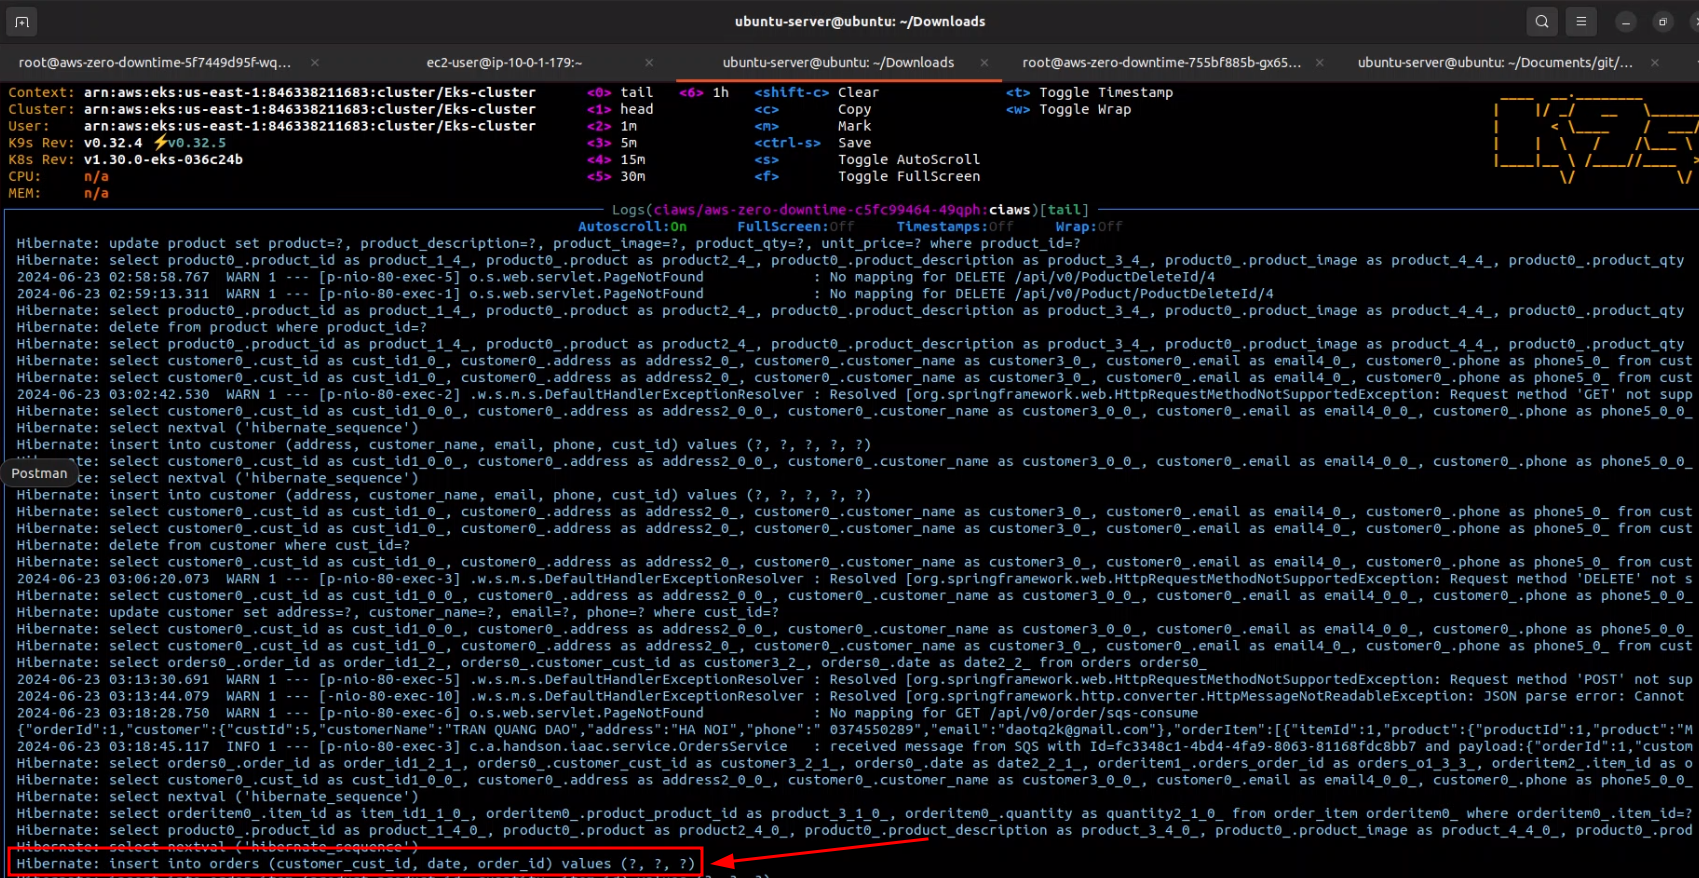Viewport: 1699px width, 878px height.
Task: Open the new terminal tab icon
Action: [x=22, y=21]
